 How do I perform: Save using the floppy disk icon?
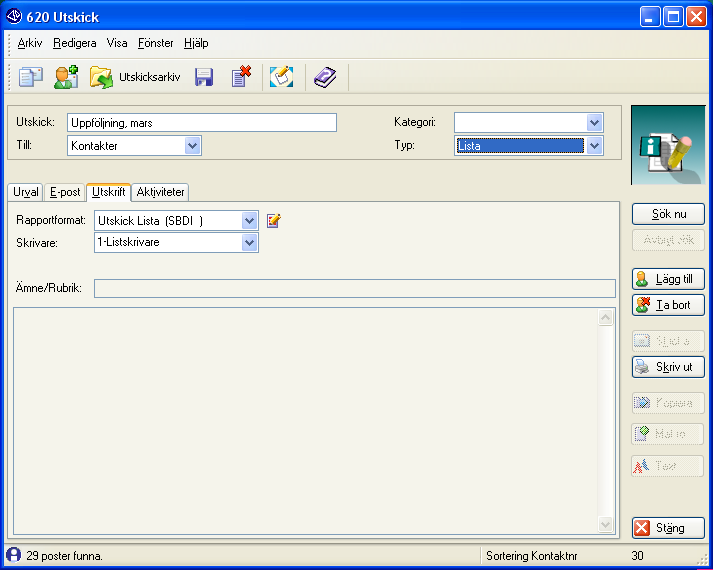pos(204,77)
